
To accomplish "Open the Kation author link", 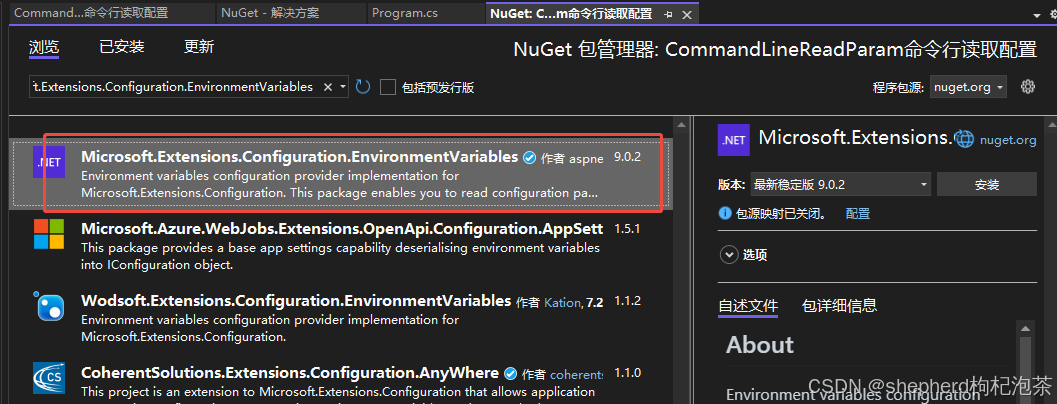I will click(x=562, y=303).
